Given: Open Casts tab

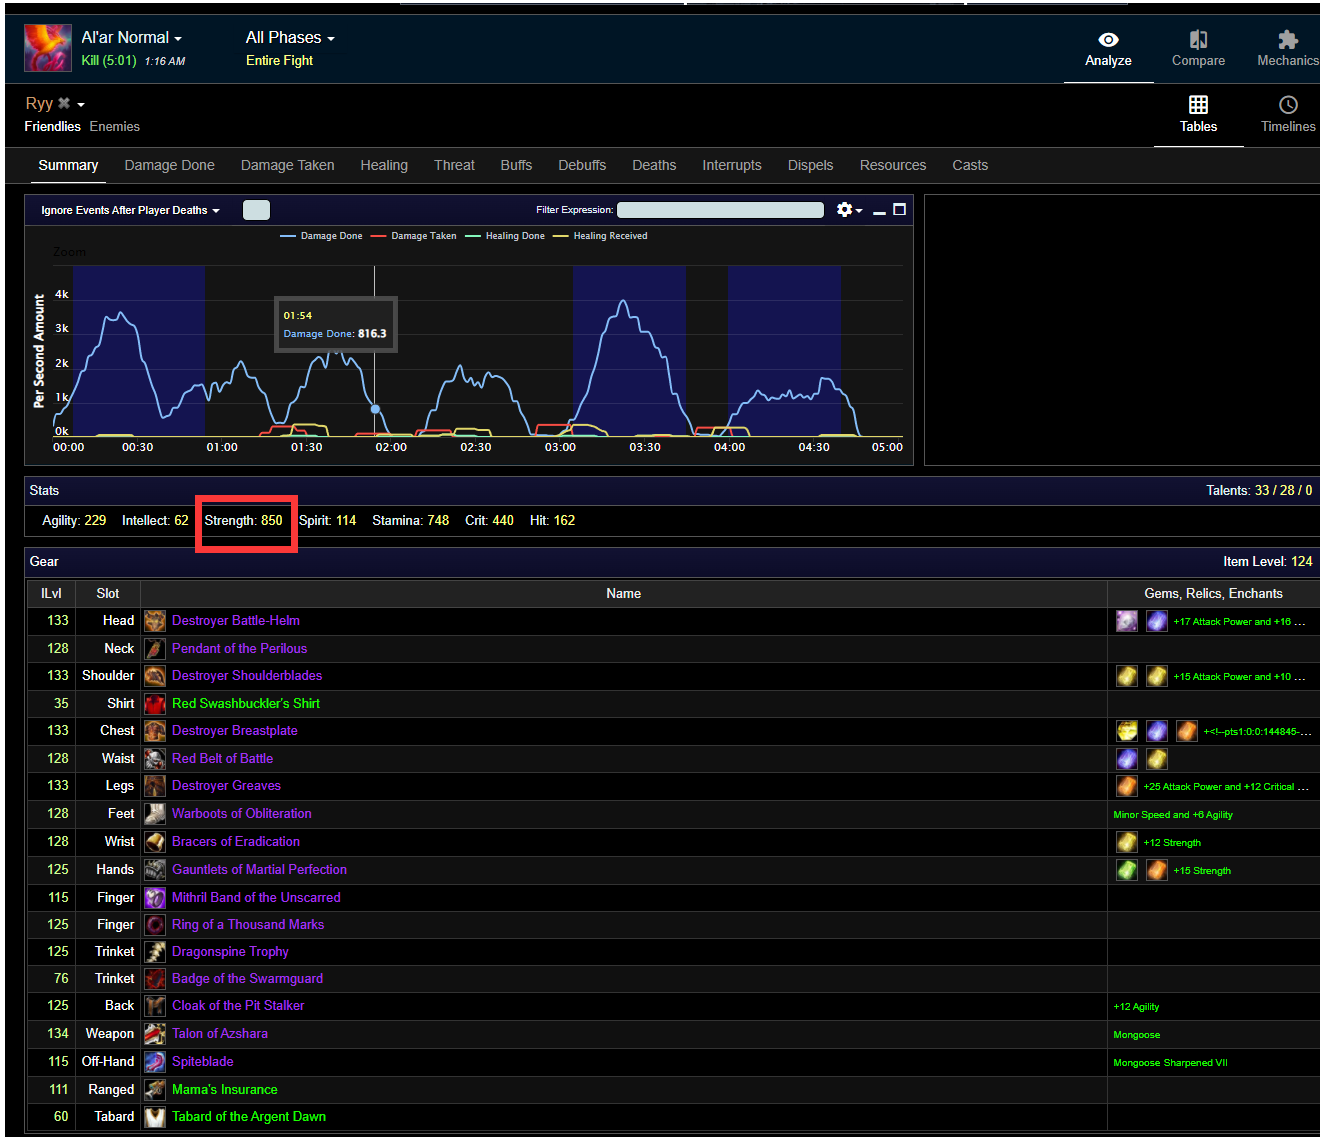Looking at the screenshot, I should 970,165.
